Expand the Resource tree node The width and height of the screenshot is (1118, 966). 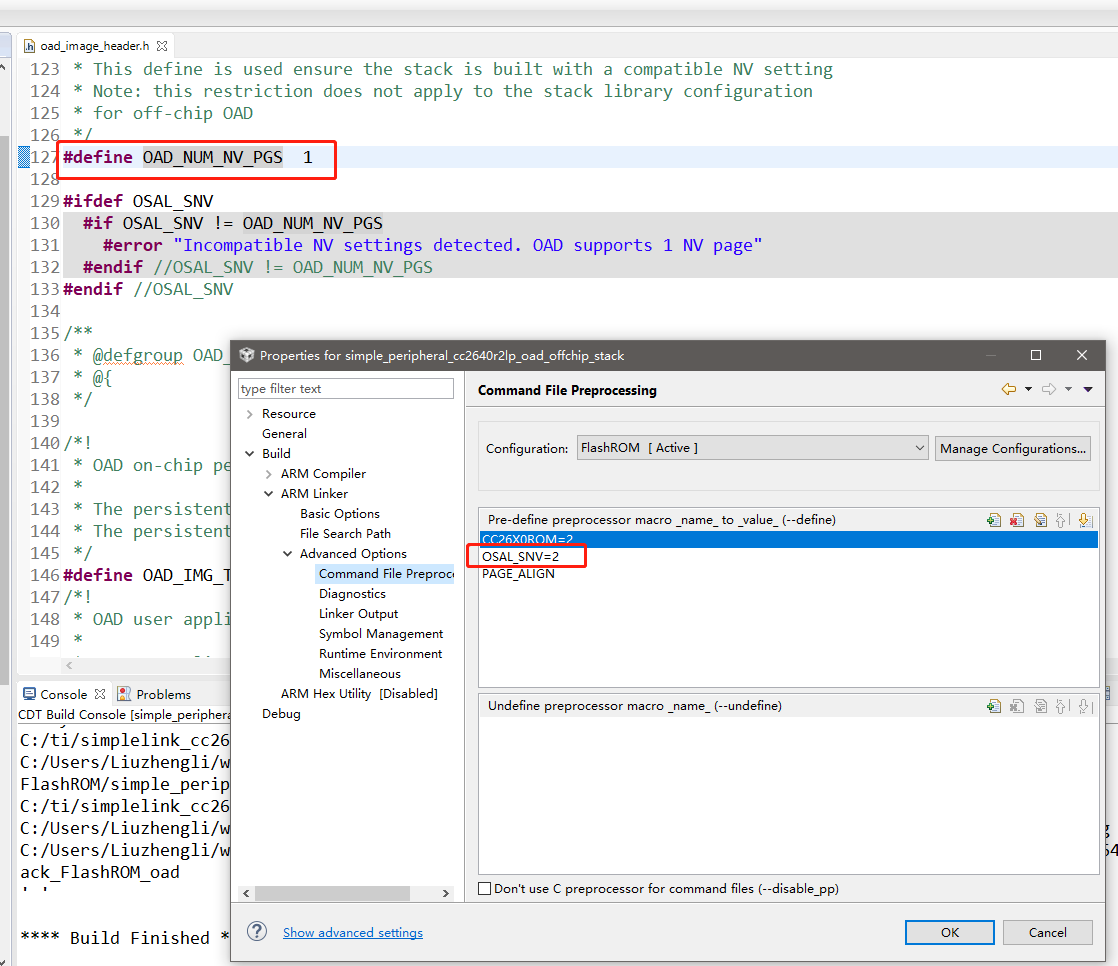[249, 414]
